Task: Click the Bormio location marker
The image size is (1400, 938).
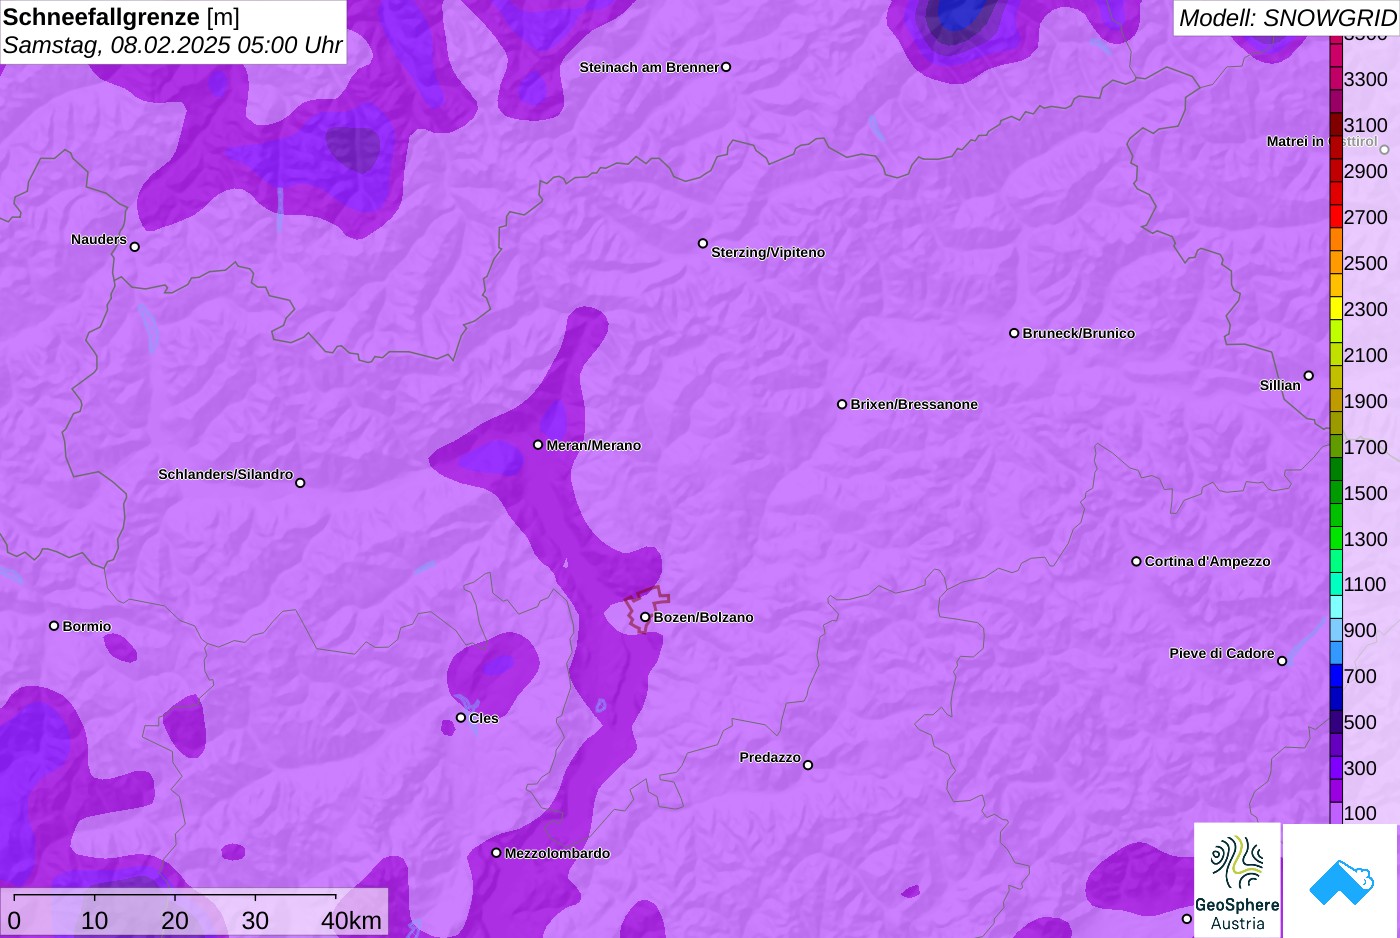Action: [54, 626]
